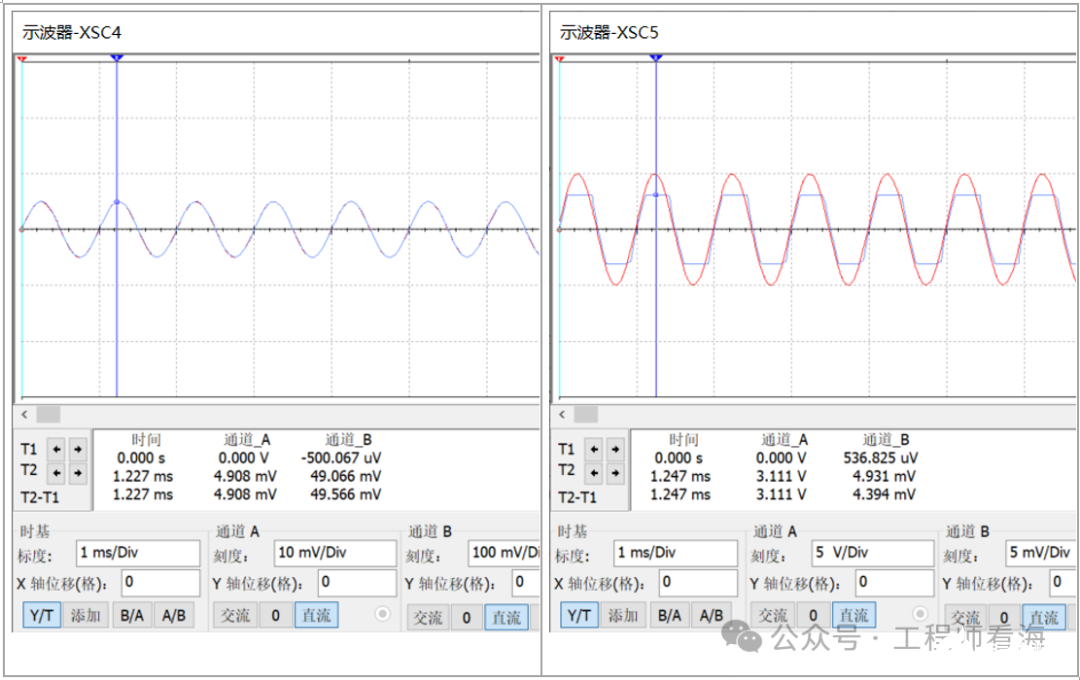Click the T2 left arrow on XSC5
The image size is (1080, 680).
coord(594,472)
